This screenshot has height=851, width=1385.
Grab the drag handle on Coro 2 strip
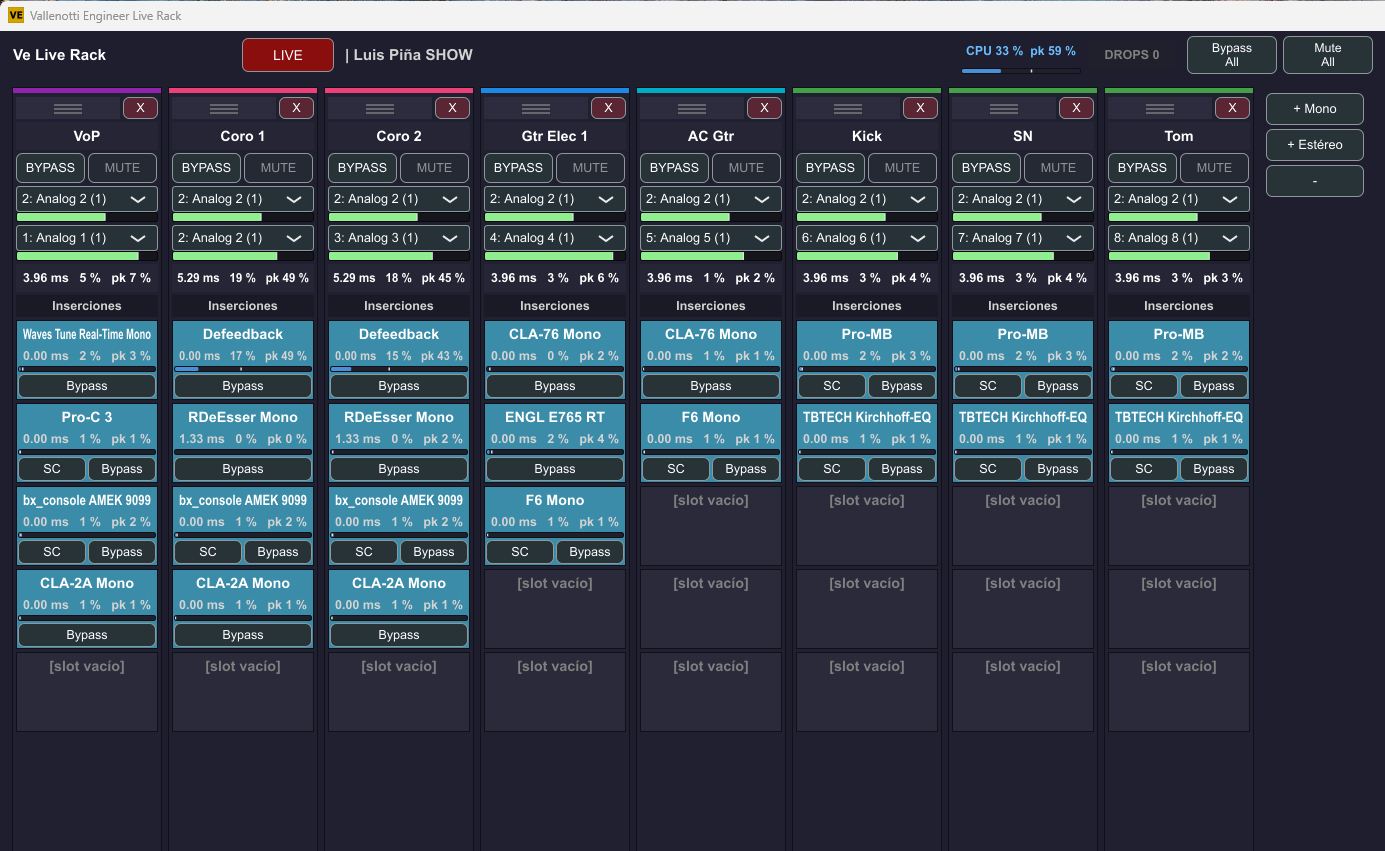(380, 108)
